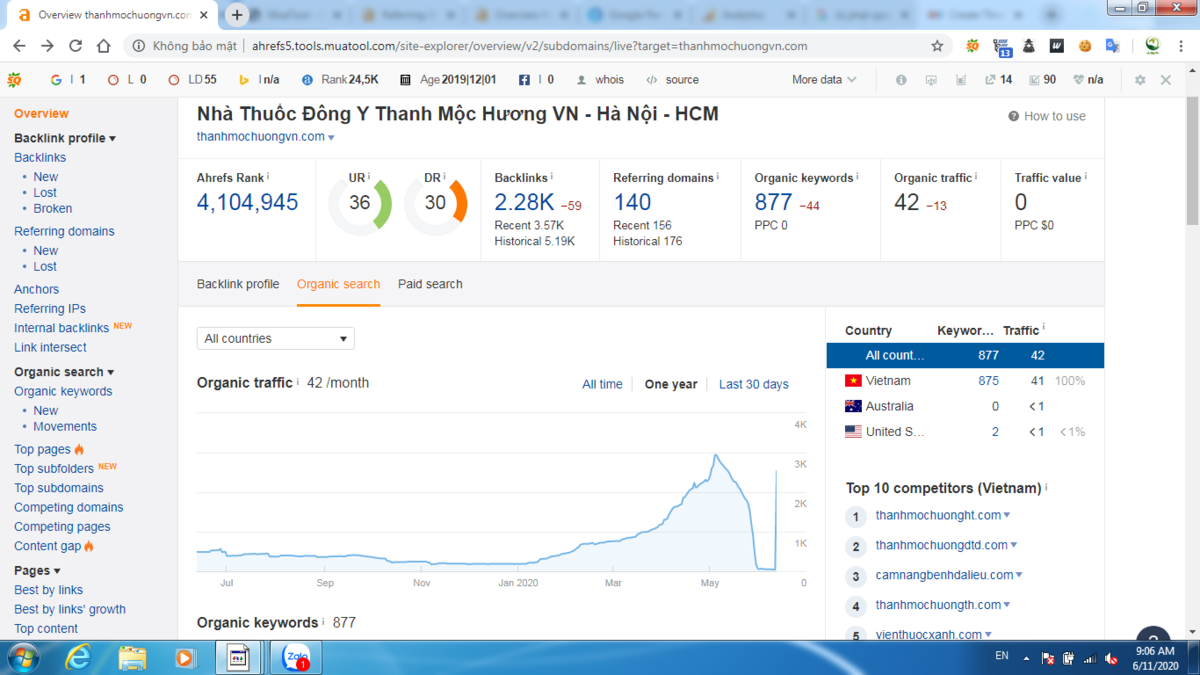Open dropdown for competitor thanhmochuonght.com

pyautogui.click(x=1007, y=516)
